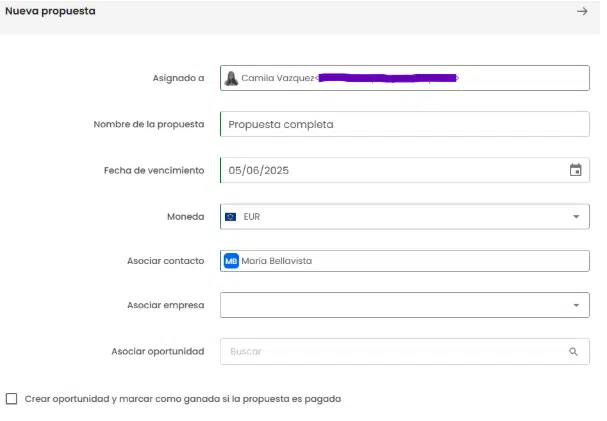Click the Asignado a label

tap(178, 78)
